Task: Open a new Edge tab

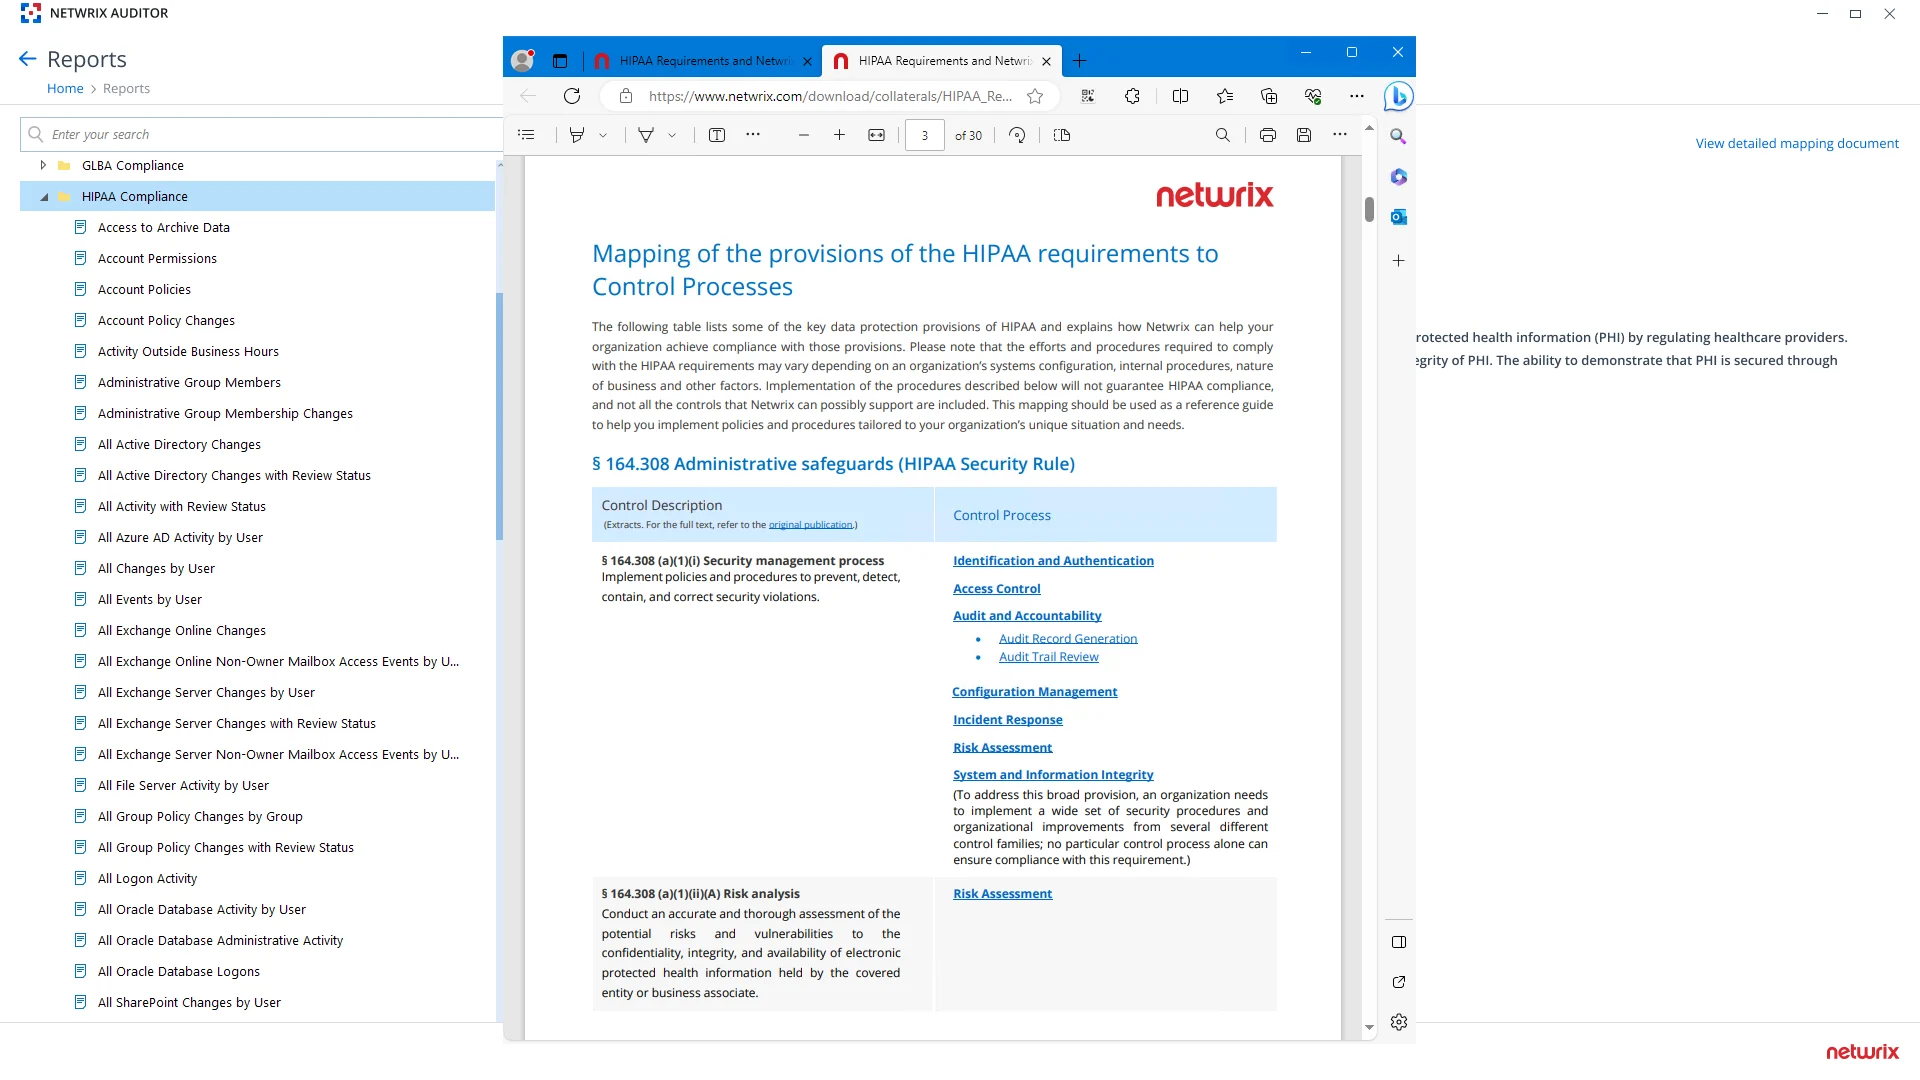Action: click(1079, 61)
